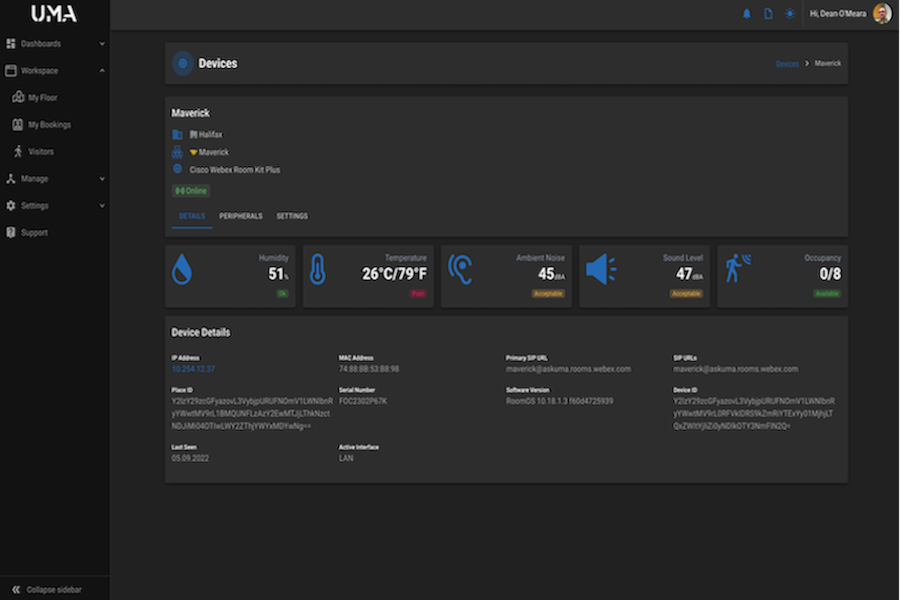900x600 pixels.
Task: Collapse the Workspace menu chevron
Action: (x=102, y=71)
